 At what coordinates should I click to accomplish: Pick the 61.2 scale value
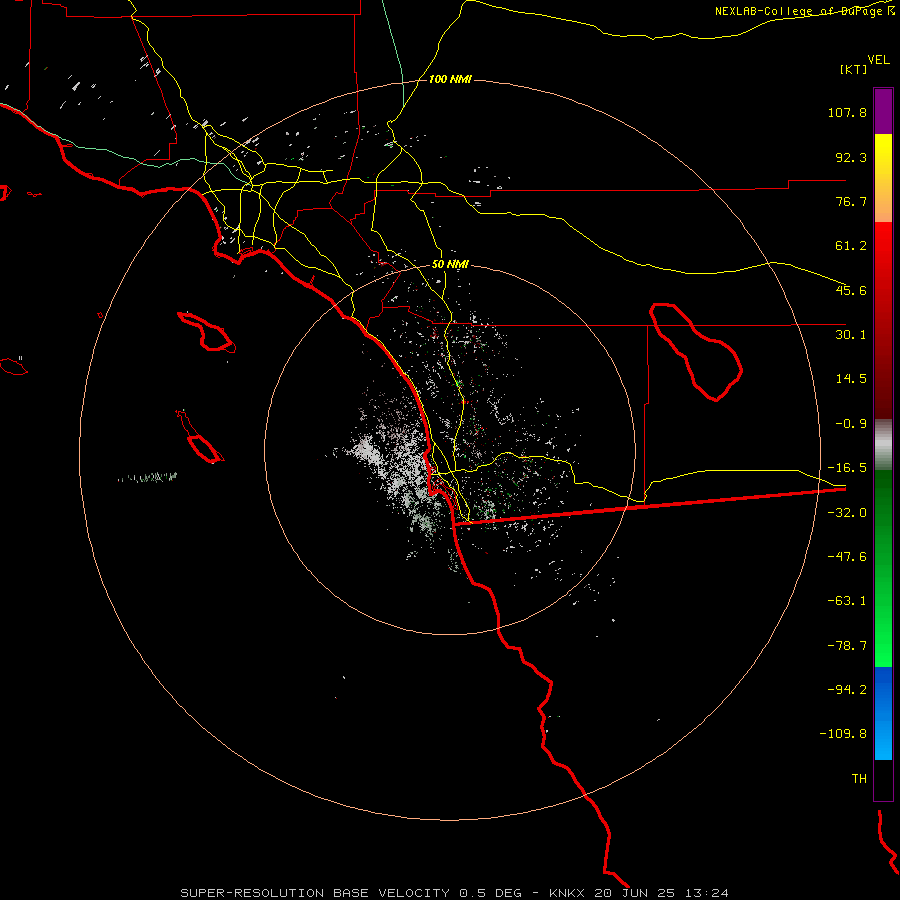coord(851,246)
